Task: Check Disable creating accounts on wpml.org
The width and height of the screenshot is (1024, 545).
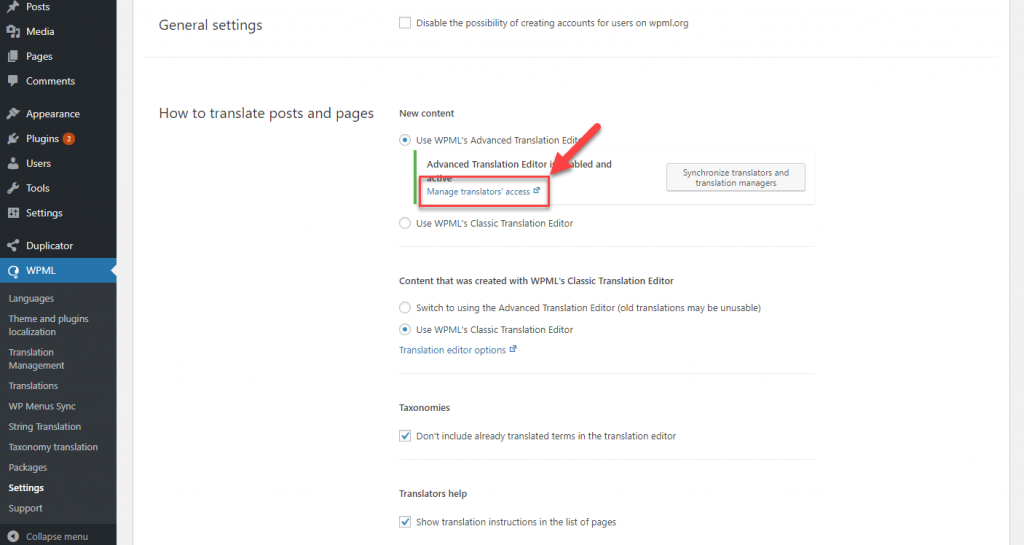Action: pyautogui.click(x=405, y=23)
